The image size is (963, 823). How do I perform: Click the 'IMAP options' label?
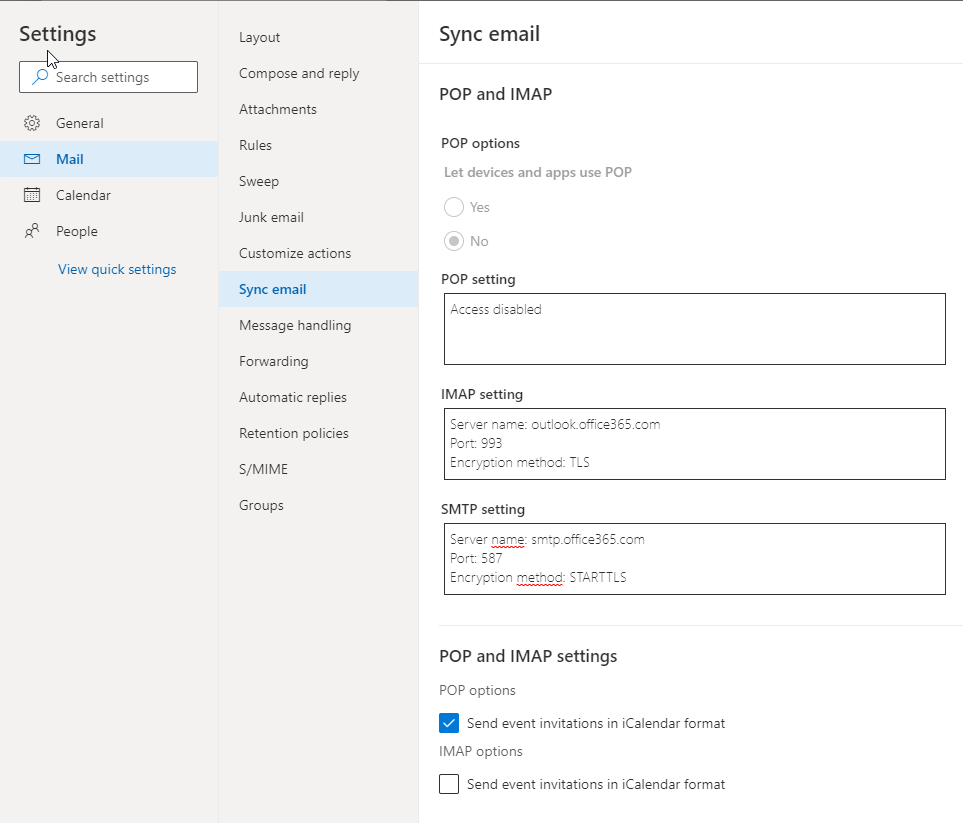481,751
